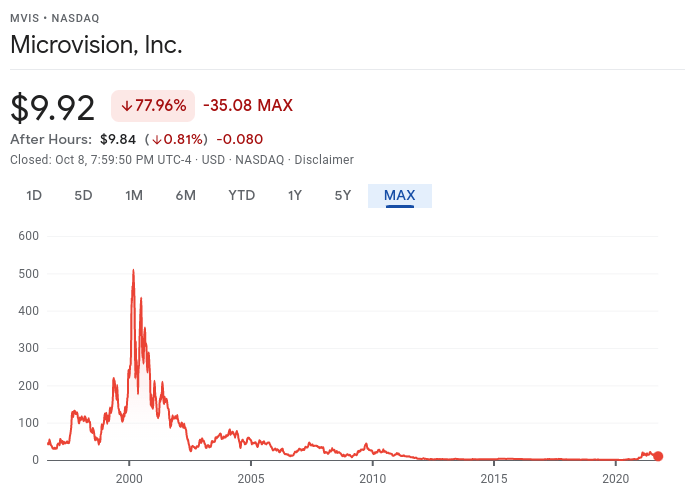Select the 1D time range tab
685x484 pixels.
pos(34,195)
